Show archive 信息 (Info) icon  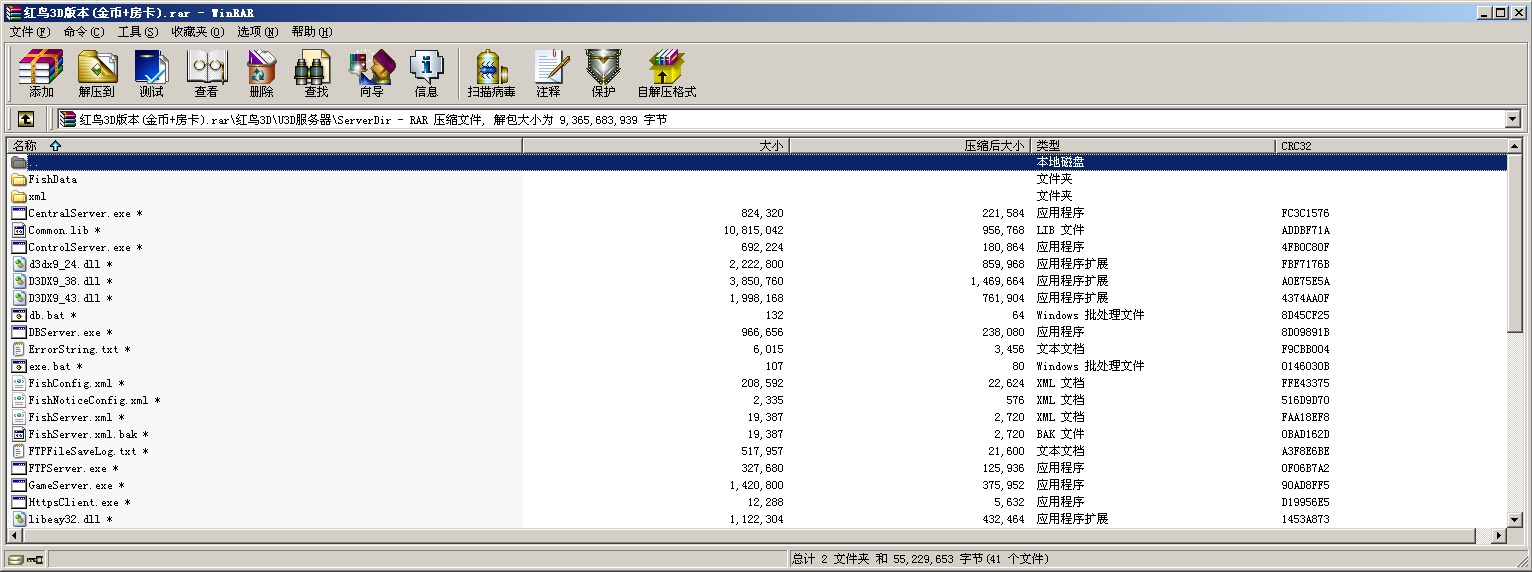coord(426,73)
